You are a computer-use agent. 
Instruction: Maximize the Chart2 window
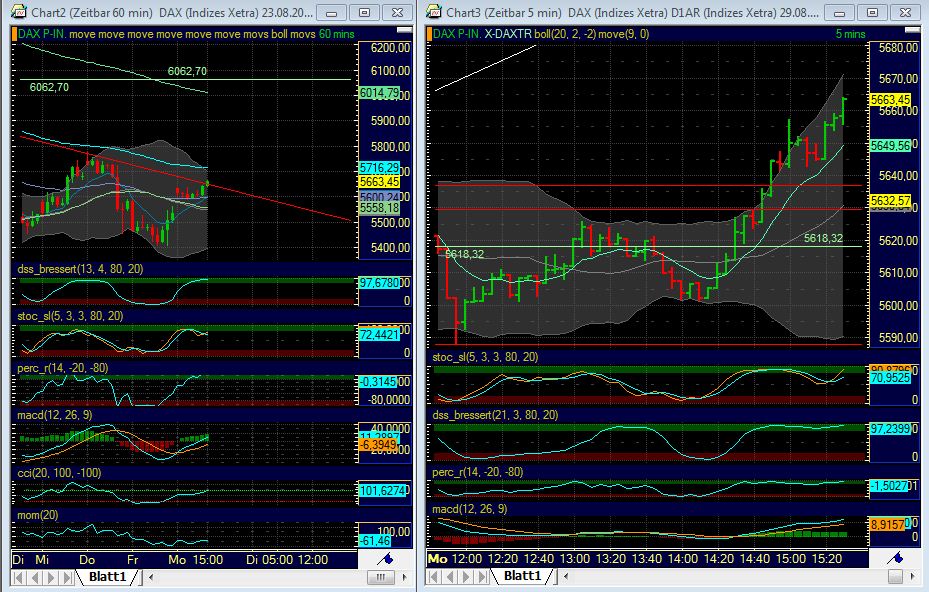click(365, 12)
